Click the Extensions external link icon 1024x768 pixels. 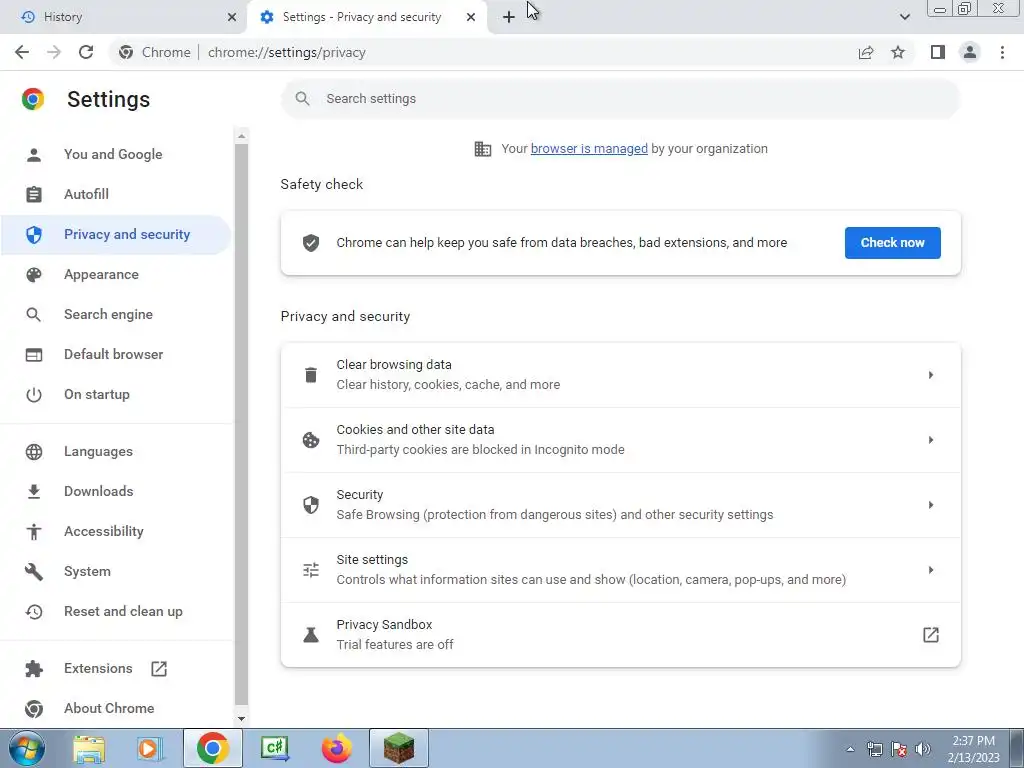click(x=159, y=669)
